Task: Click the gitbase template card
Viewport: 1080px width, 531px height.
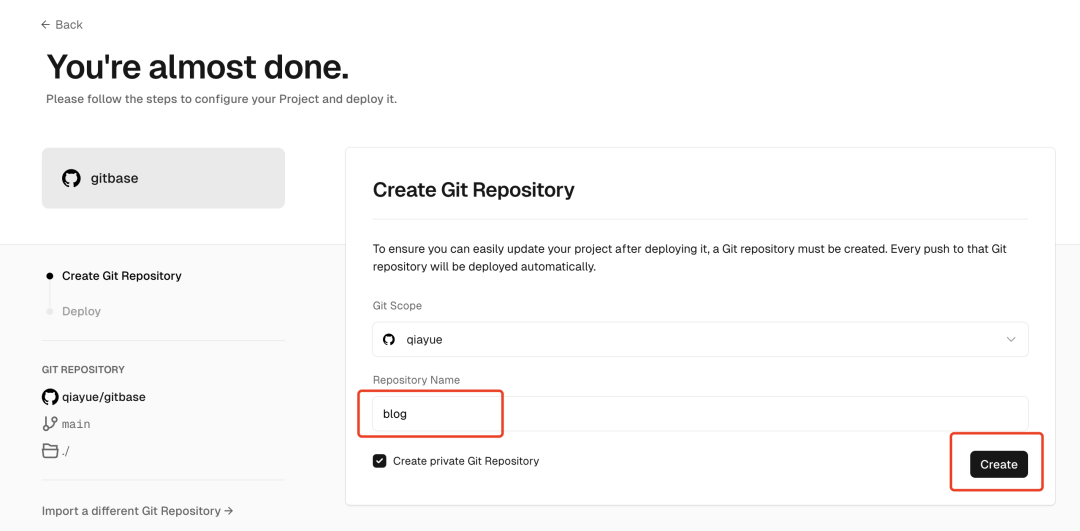Action: point(163,178)
